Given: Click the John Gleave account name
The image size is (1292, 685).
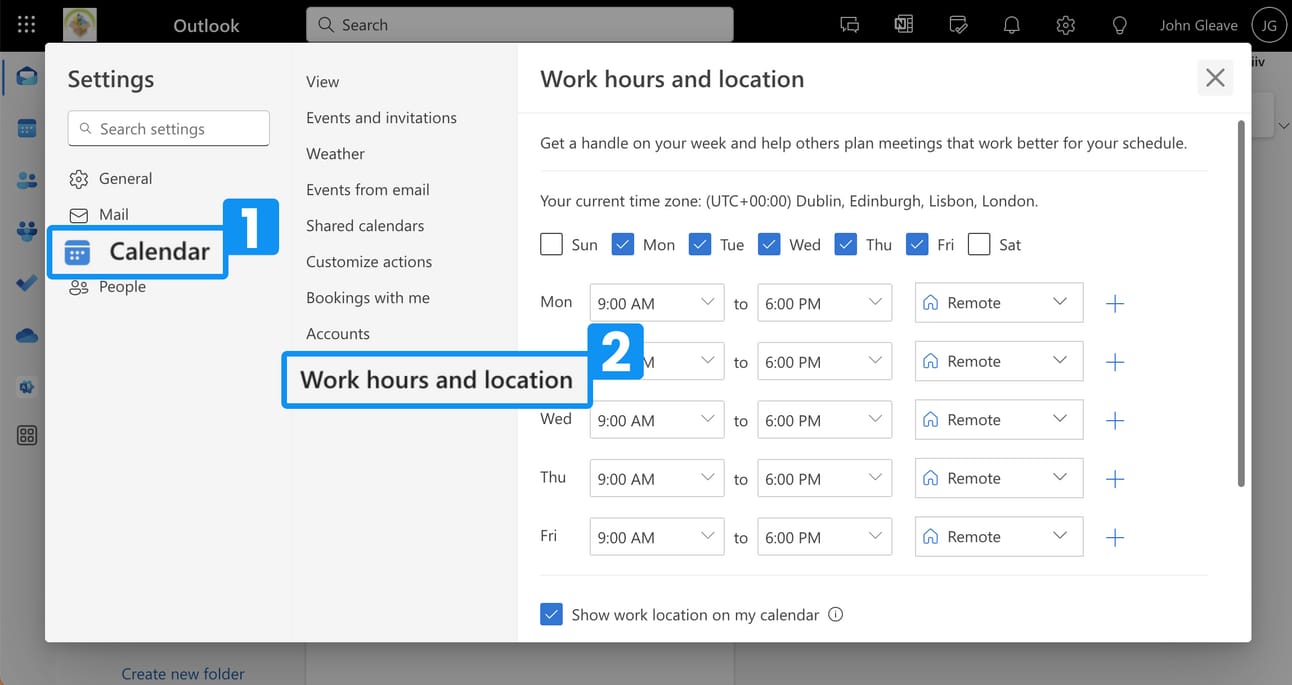Looking at the screenshot, I should (1198, 25).
